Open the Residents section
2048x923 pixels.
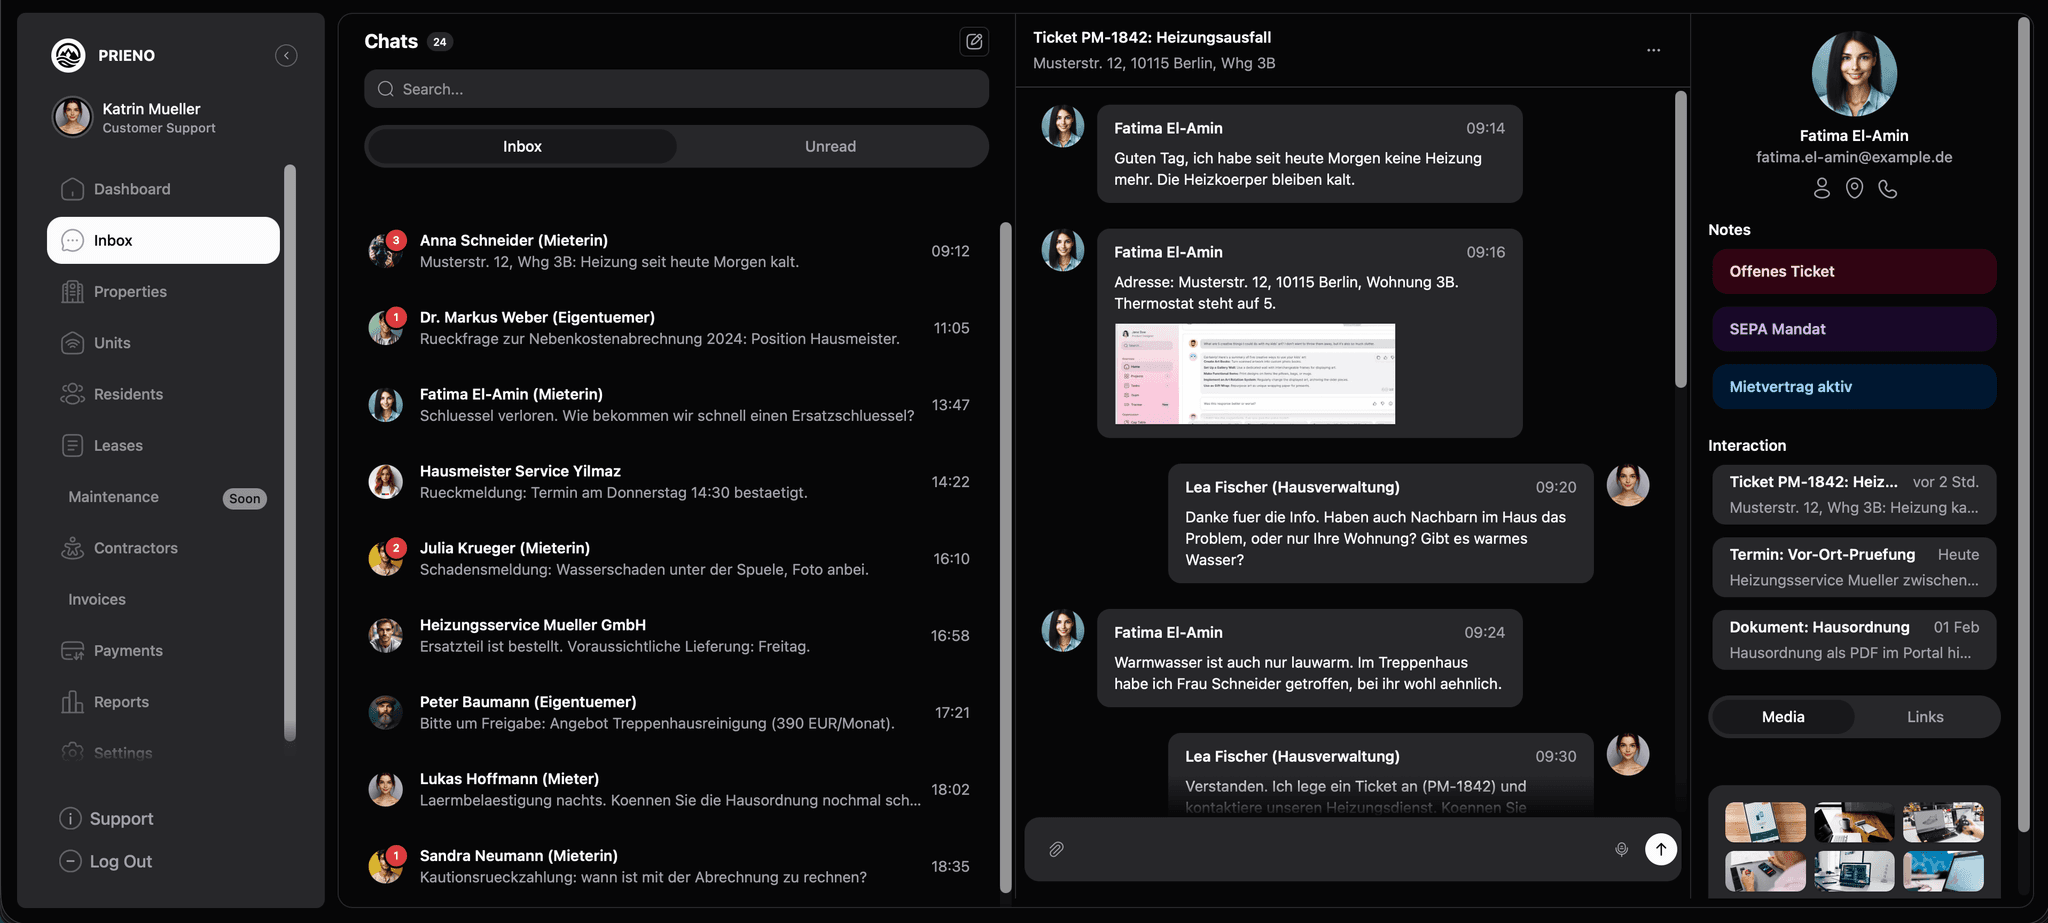click(128, 394)
